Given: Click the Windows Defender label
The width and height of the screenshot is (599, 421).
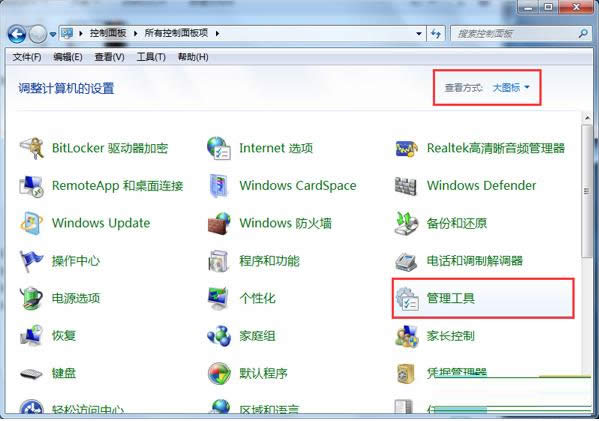Looking at the screenshot, I should pos(481,186).
